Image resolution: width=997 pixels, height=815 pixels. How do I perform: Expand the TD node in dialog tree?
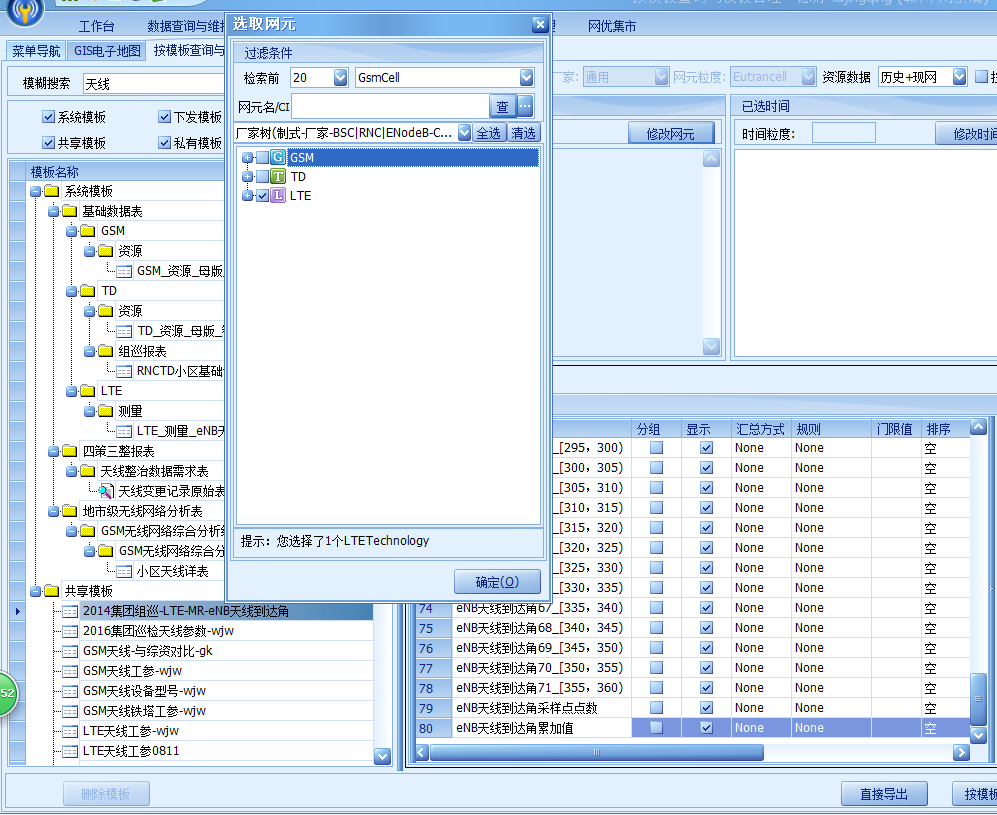(247, 176)
